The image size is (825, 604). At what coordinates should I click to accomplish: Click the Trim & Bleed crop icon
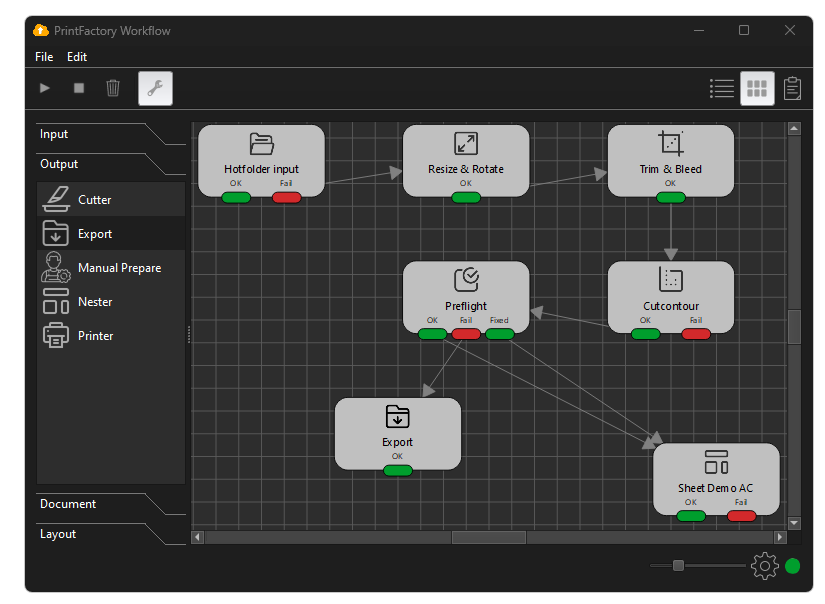pyautogui.click(x=671, y=143)
